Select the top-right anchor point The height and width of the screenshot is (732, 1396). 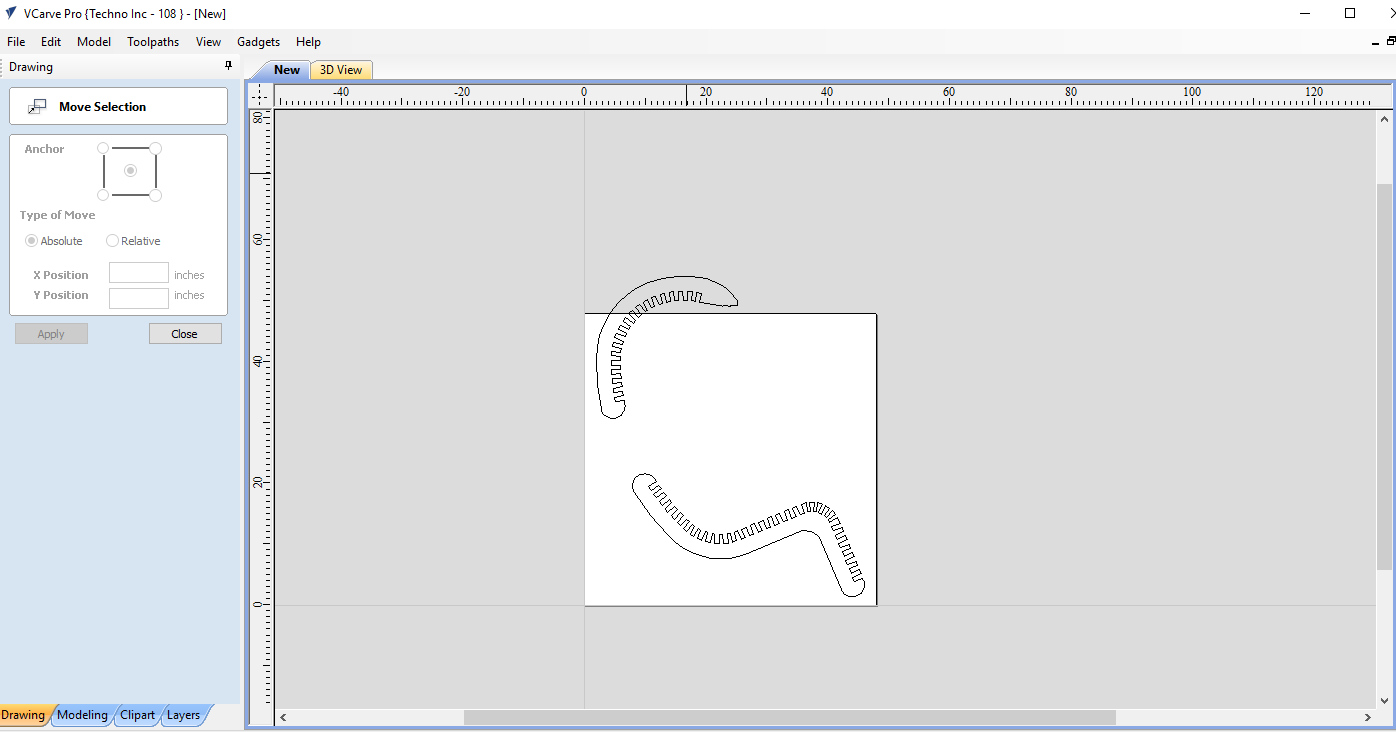(155, 148)
